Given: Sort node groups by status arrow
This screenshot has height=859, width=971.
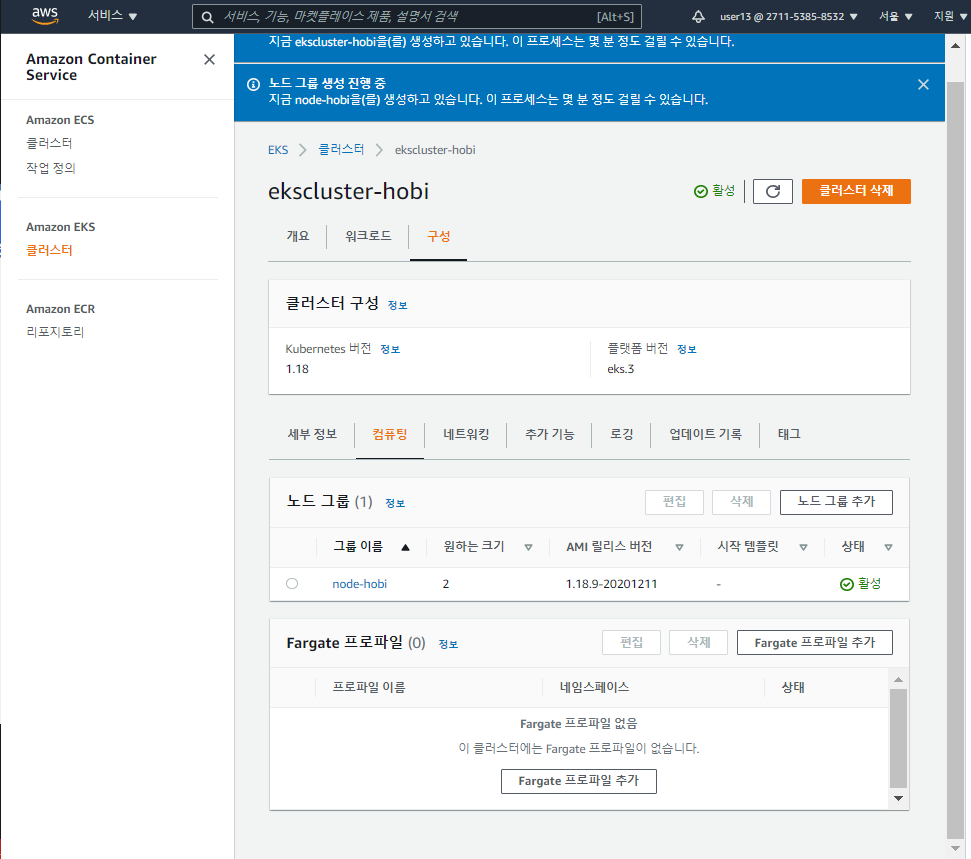Looking at the screenshot, I should 888,547.
